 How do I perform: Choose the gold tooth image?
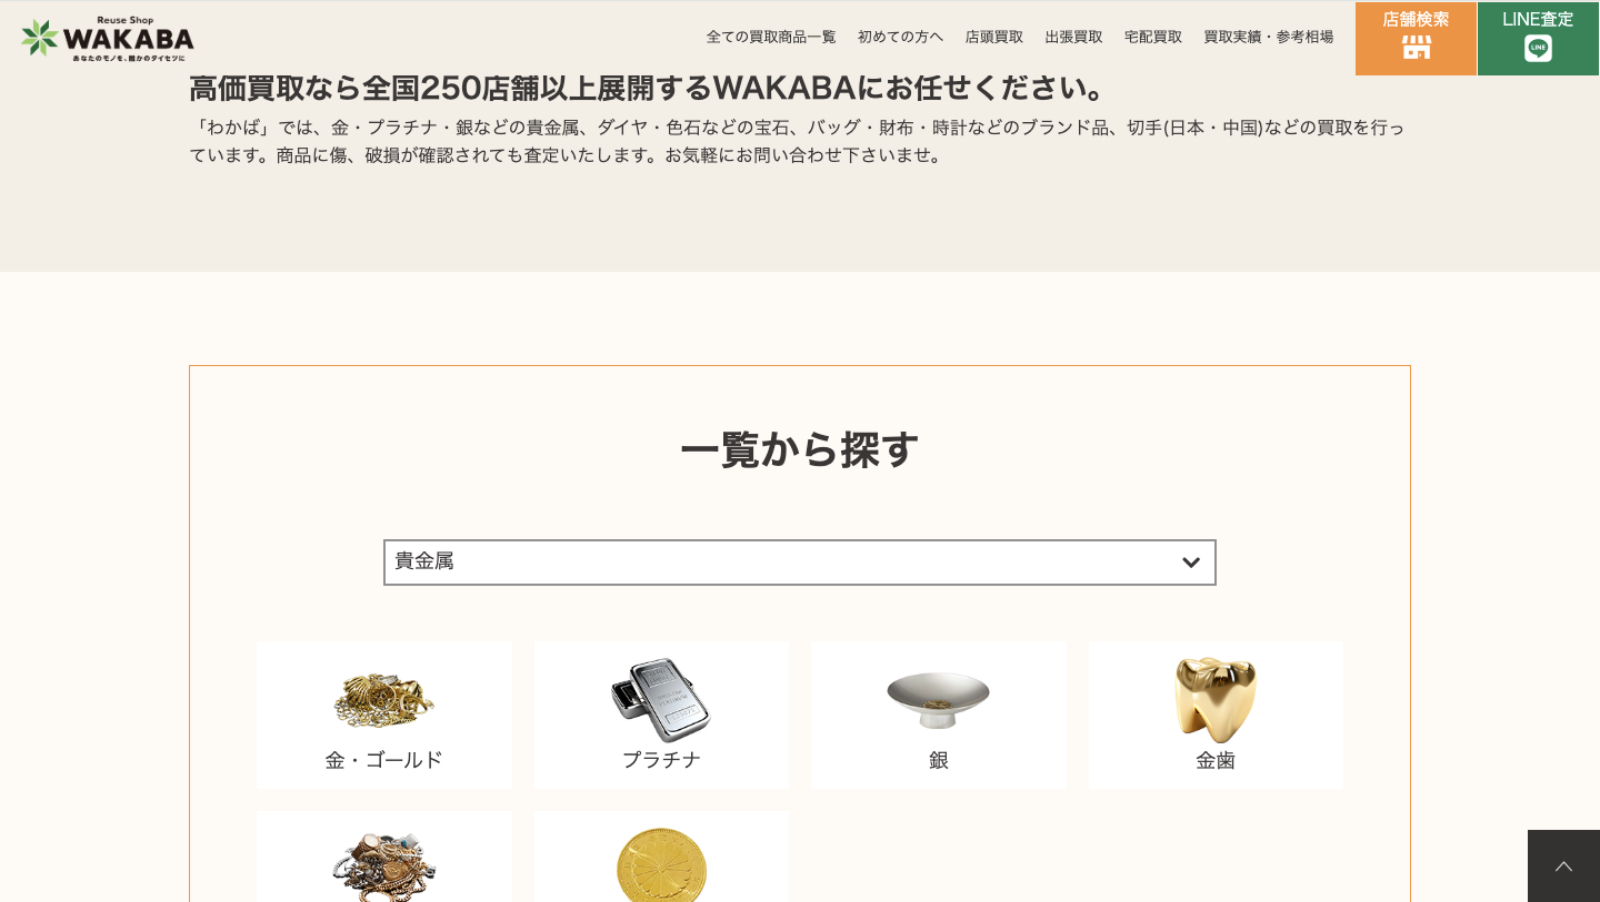pos(1215,699)
